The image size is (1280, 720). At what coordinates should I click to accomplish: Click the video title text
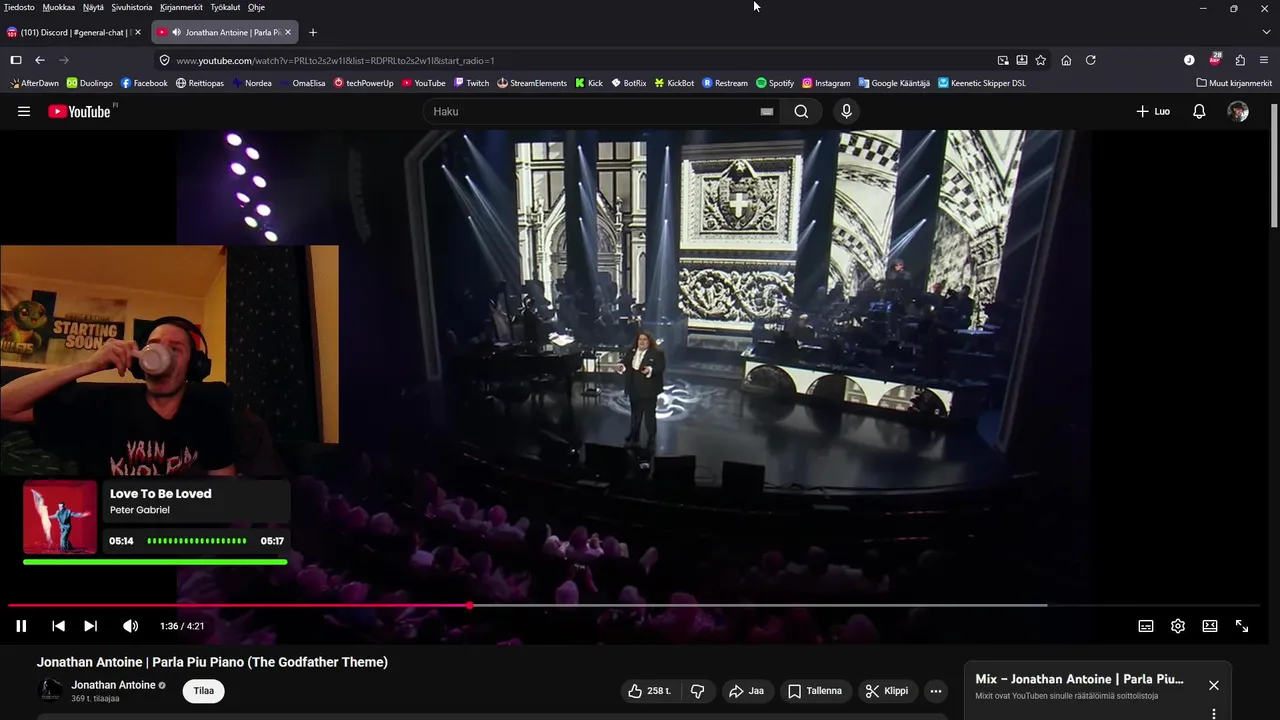pos(212,662)
